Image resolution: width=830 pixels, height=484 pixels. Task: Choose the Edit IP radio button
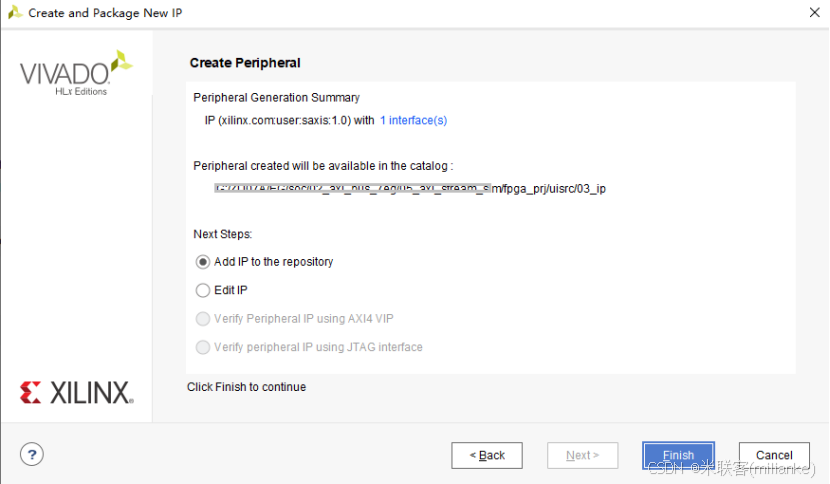pyautogui.click(x=203, y=290)
